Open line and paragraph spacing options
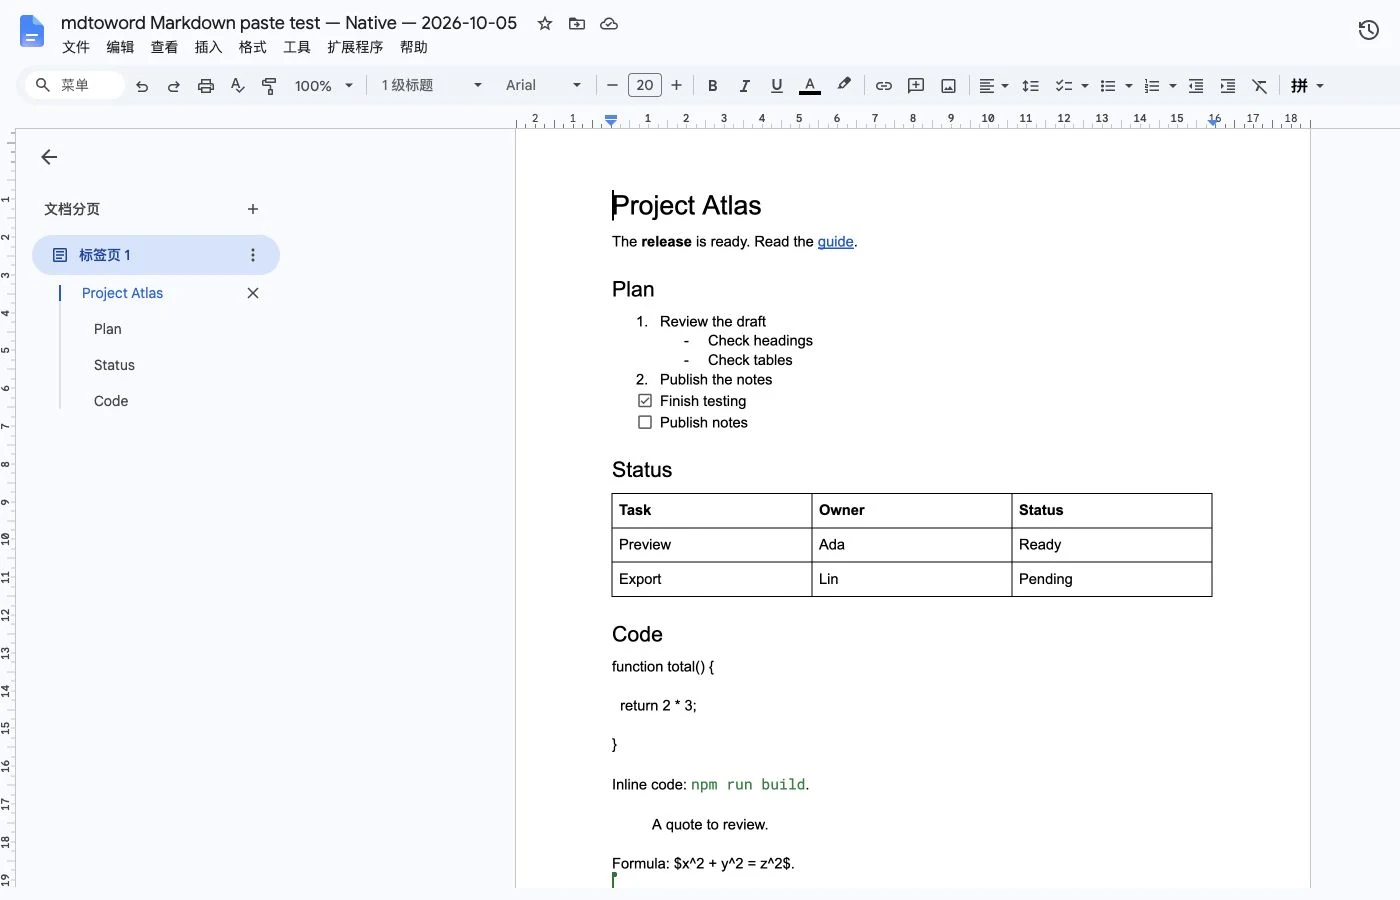Viewport: 1400px width, 900px height. click(x=1031, y=86)
